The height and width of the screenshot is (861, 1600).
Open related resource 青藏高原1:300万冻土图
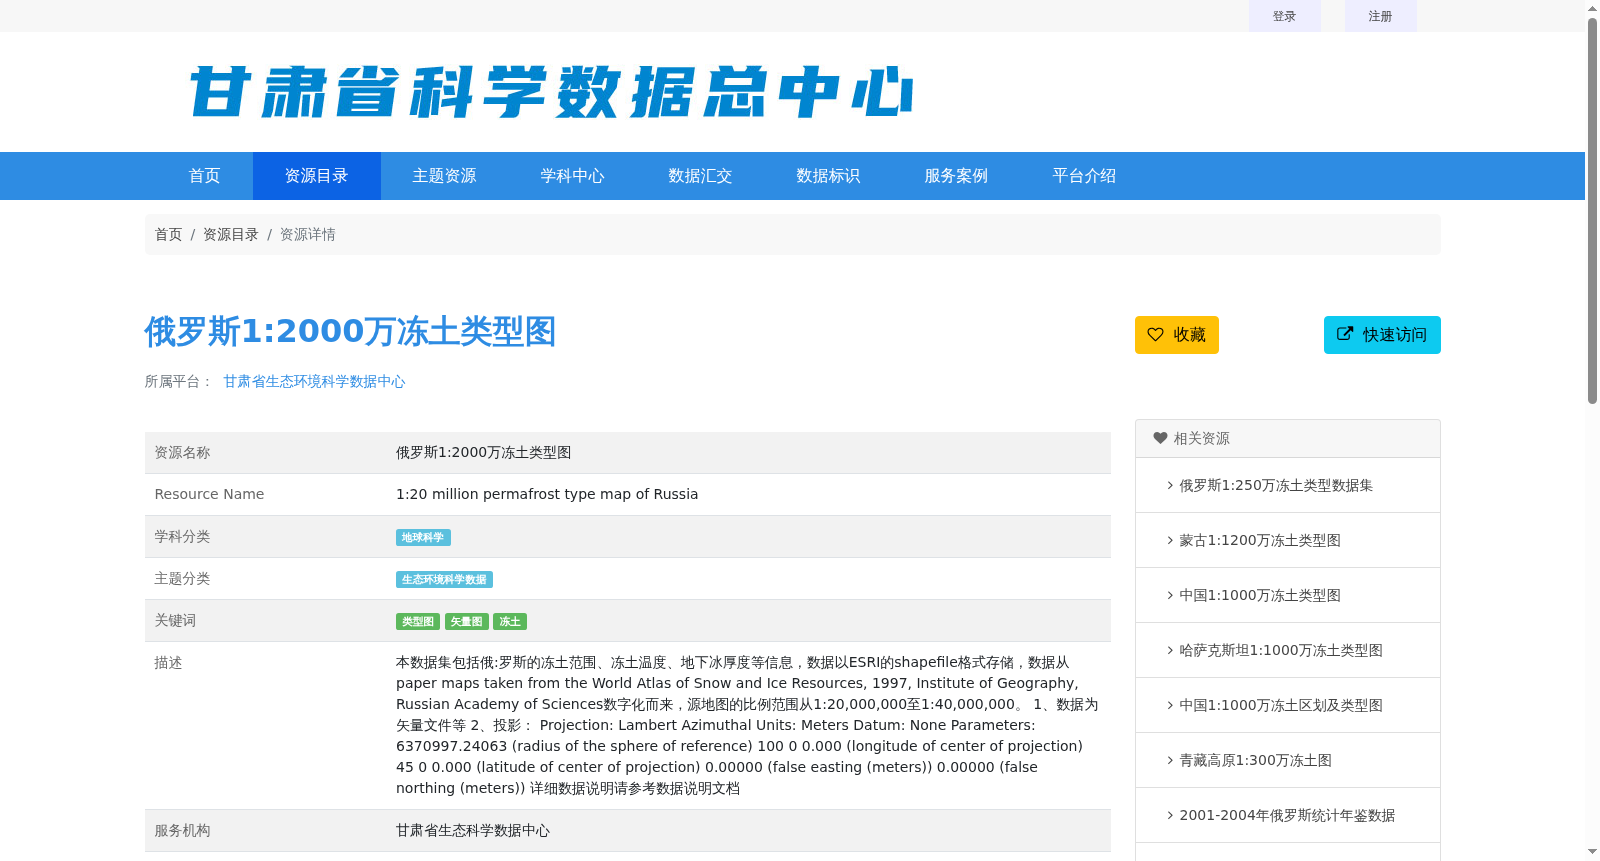point(1256,760)
